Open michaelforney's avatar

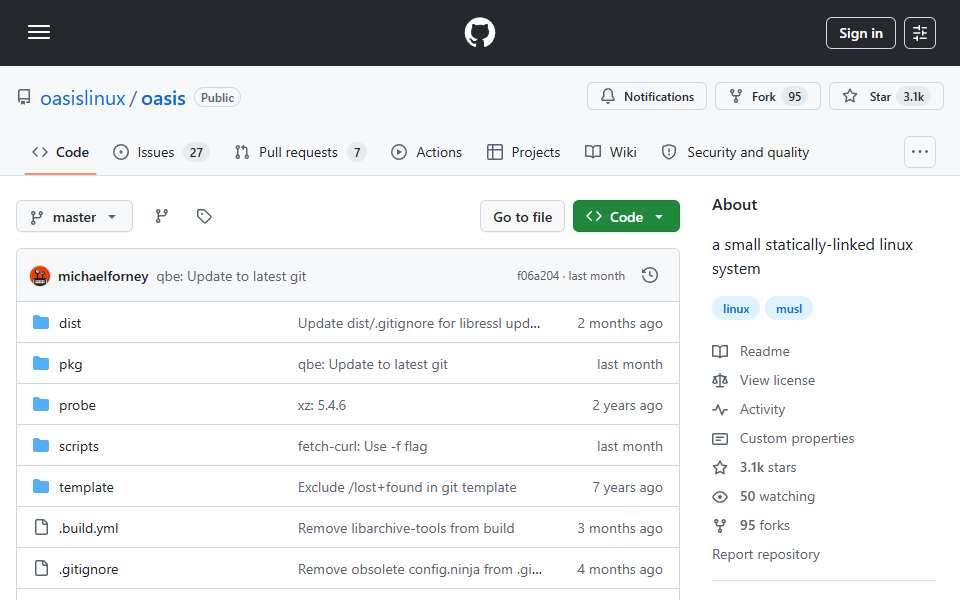tap(40, 276)
